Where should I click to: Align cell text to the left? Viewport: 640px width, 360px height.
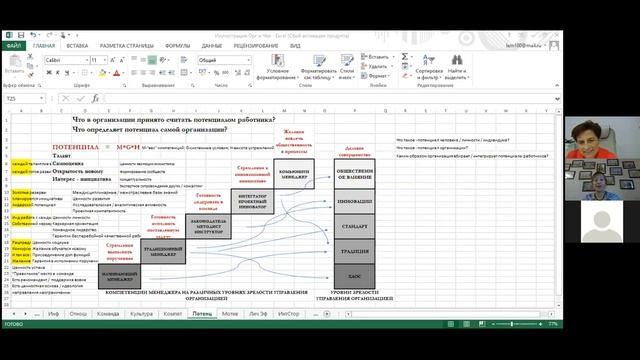point(134,73)
